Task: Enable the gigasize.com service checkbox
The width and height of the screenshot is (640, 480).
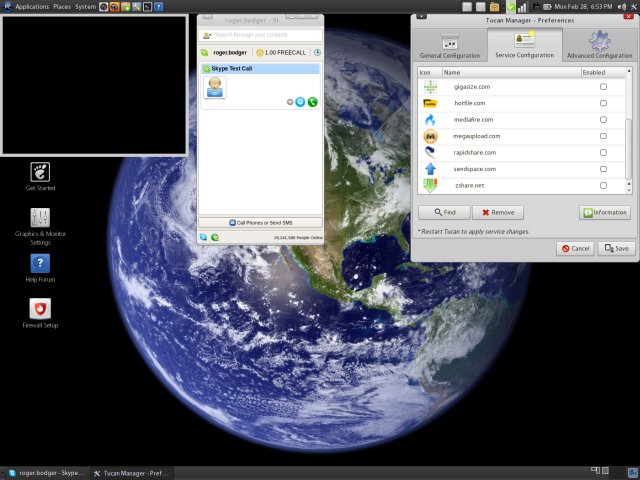Action: click(x=603, y=87)
